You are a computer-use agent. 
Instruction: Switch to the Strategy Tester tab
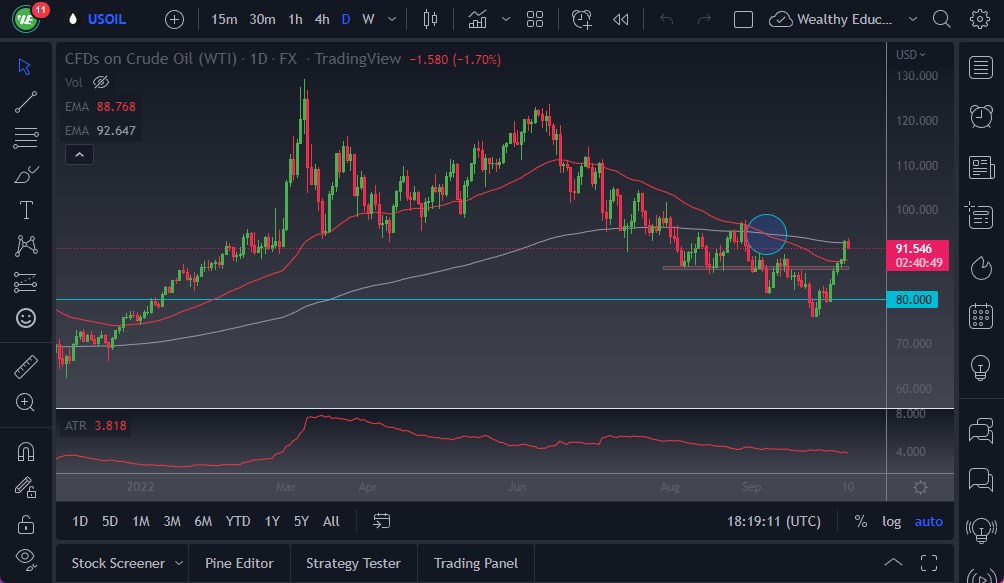tap(353, 563)
